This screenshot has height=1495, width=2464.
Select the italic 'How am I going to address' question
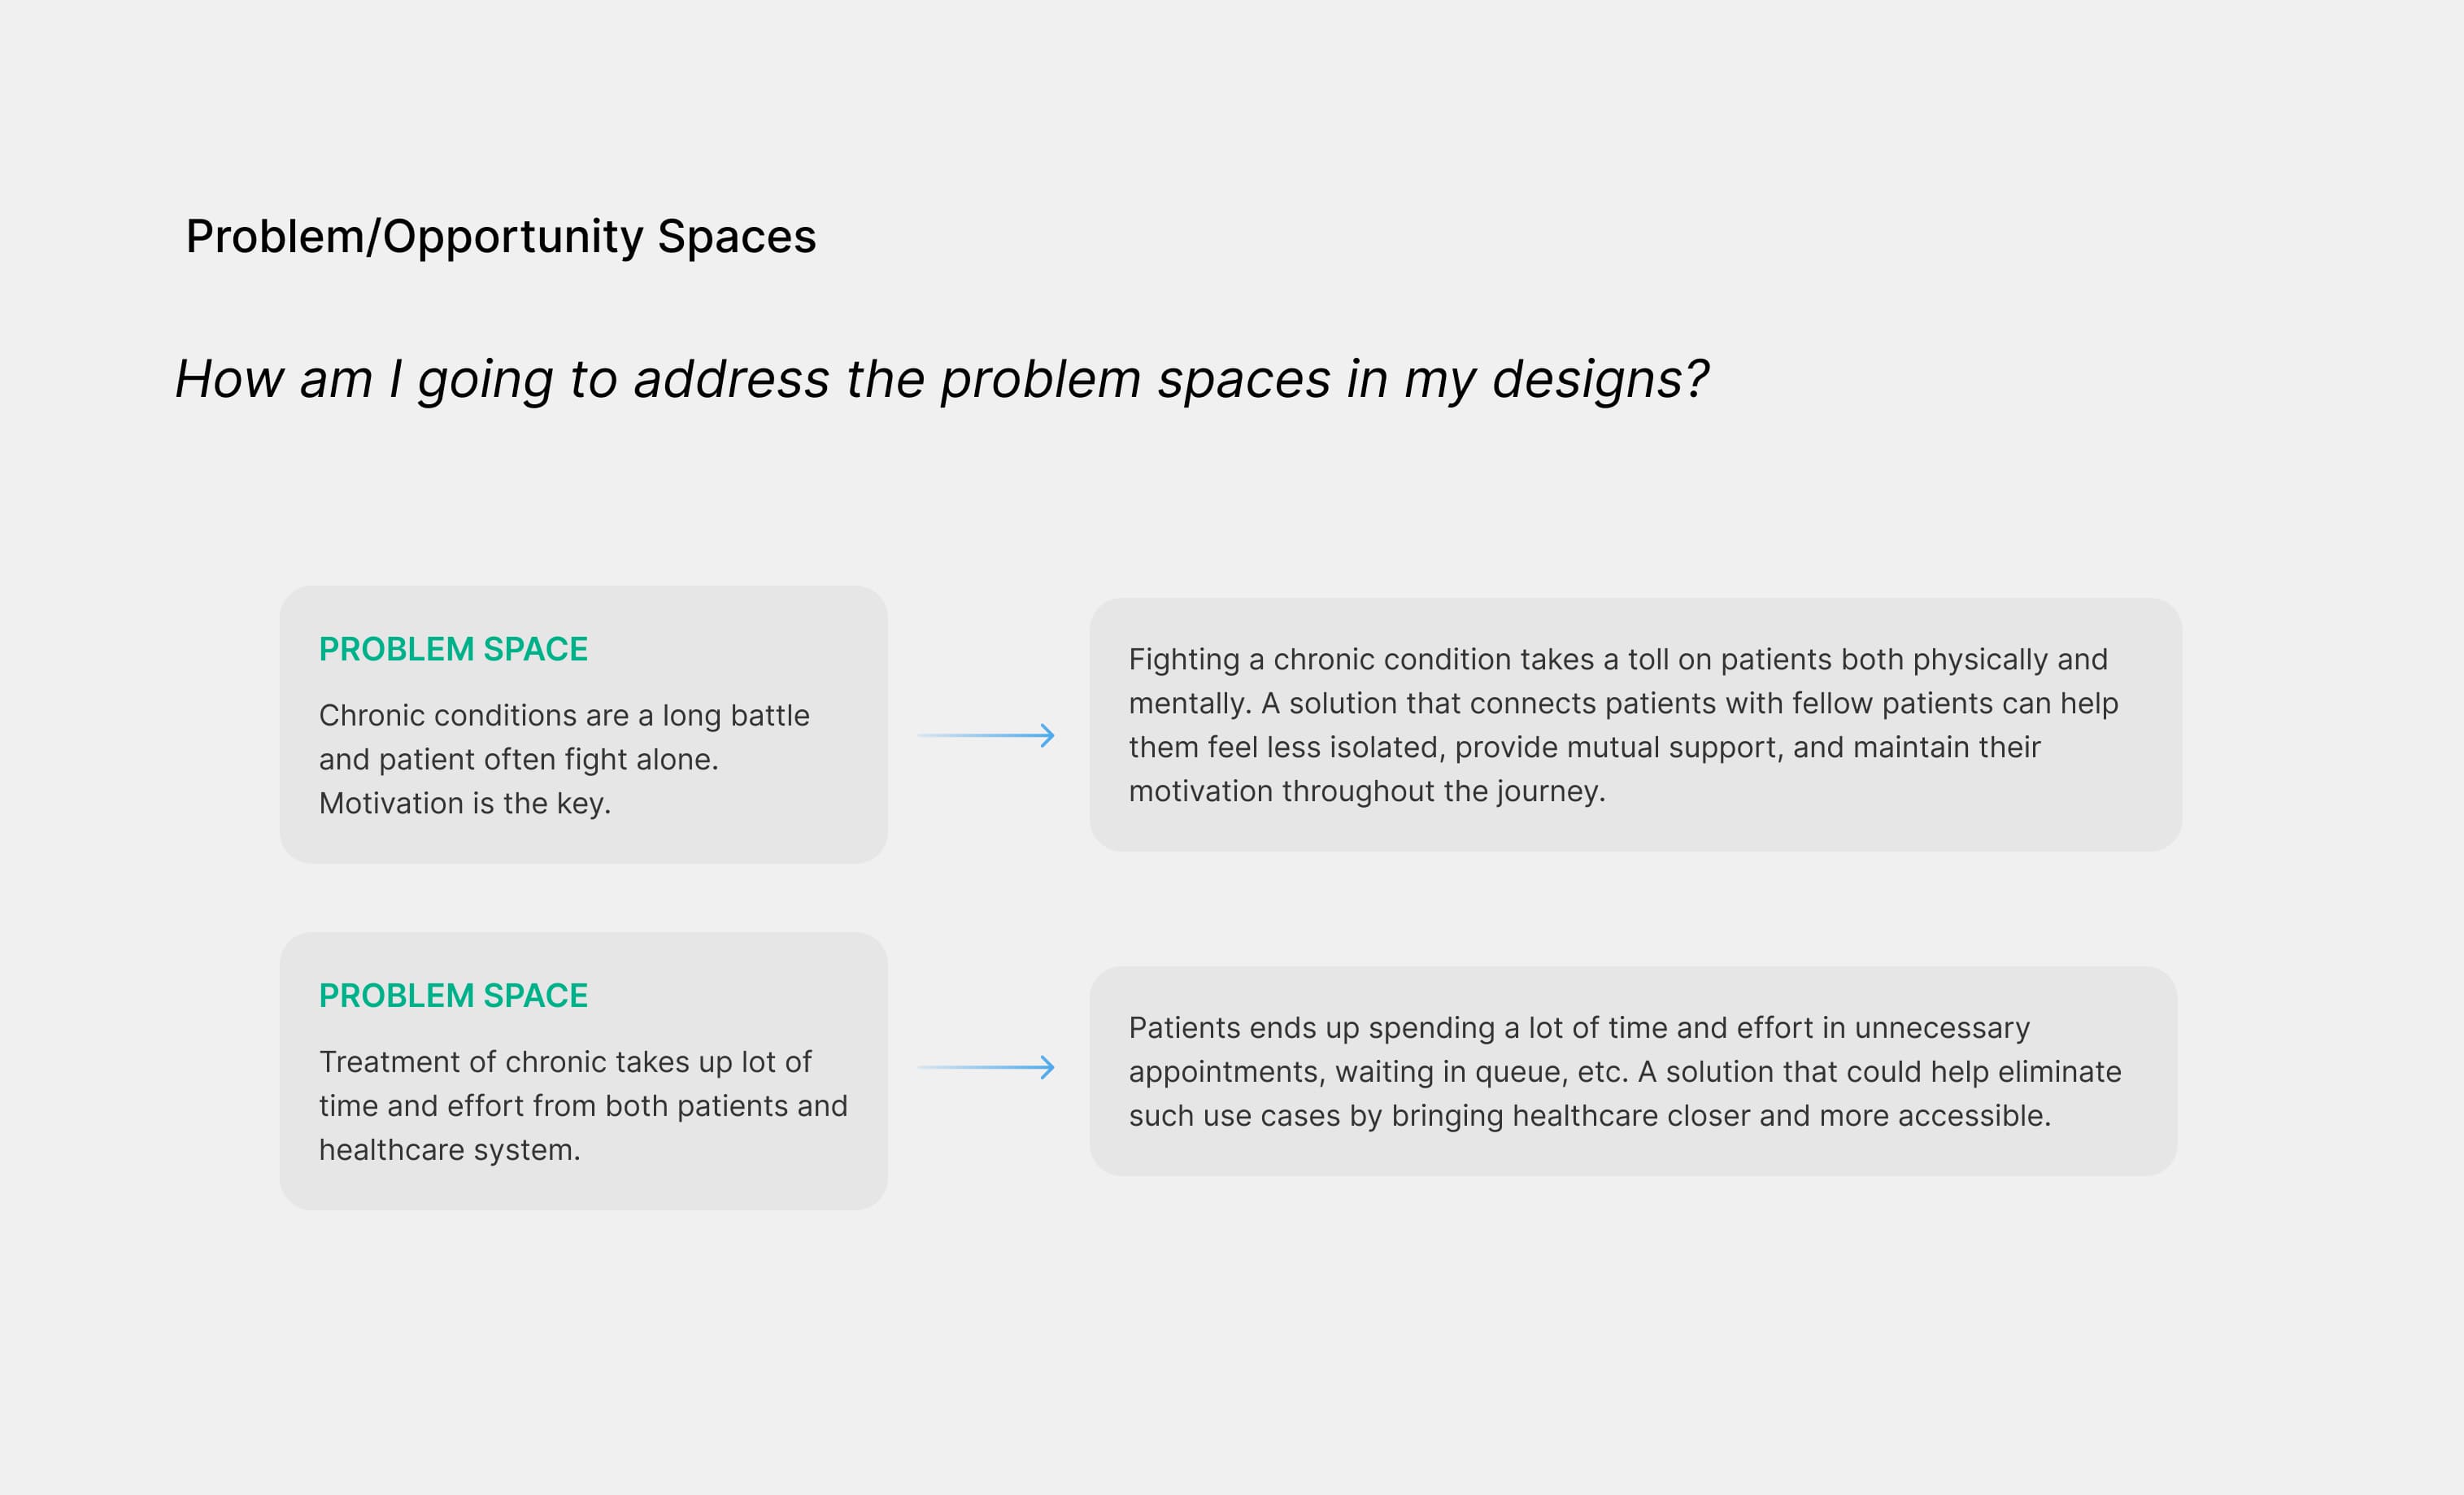point(940,380)
